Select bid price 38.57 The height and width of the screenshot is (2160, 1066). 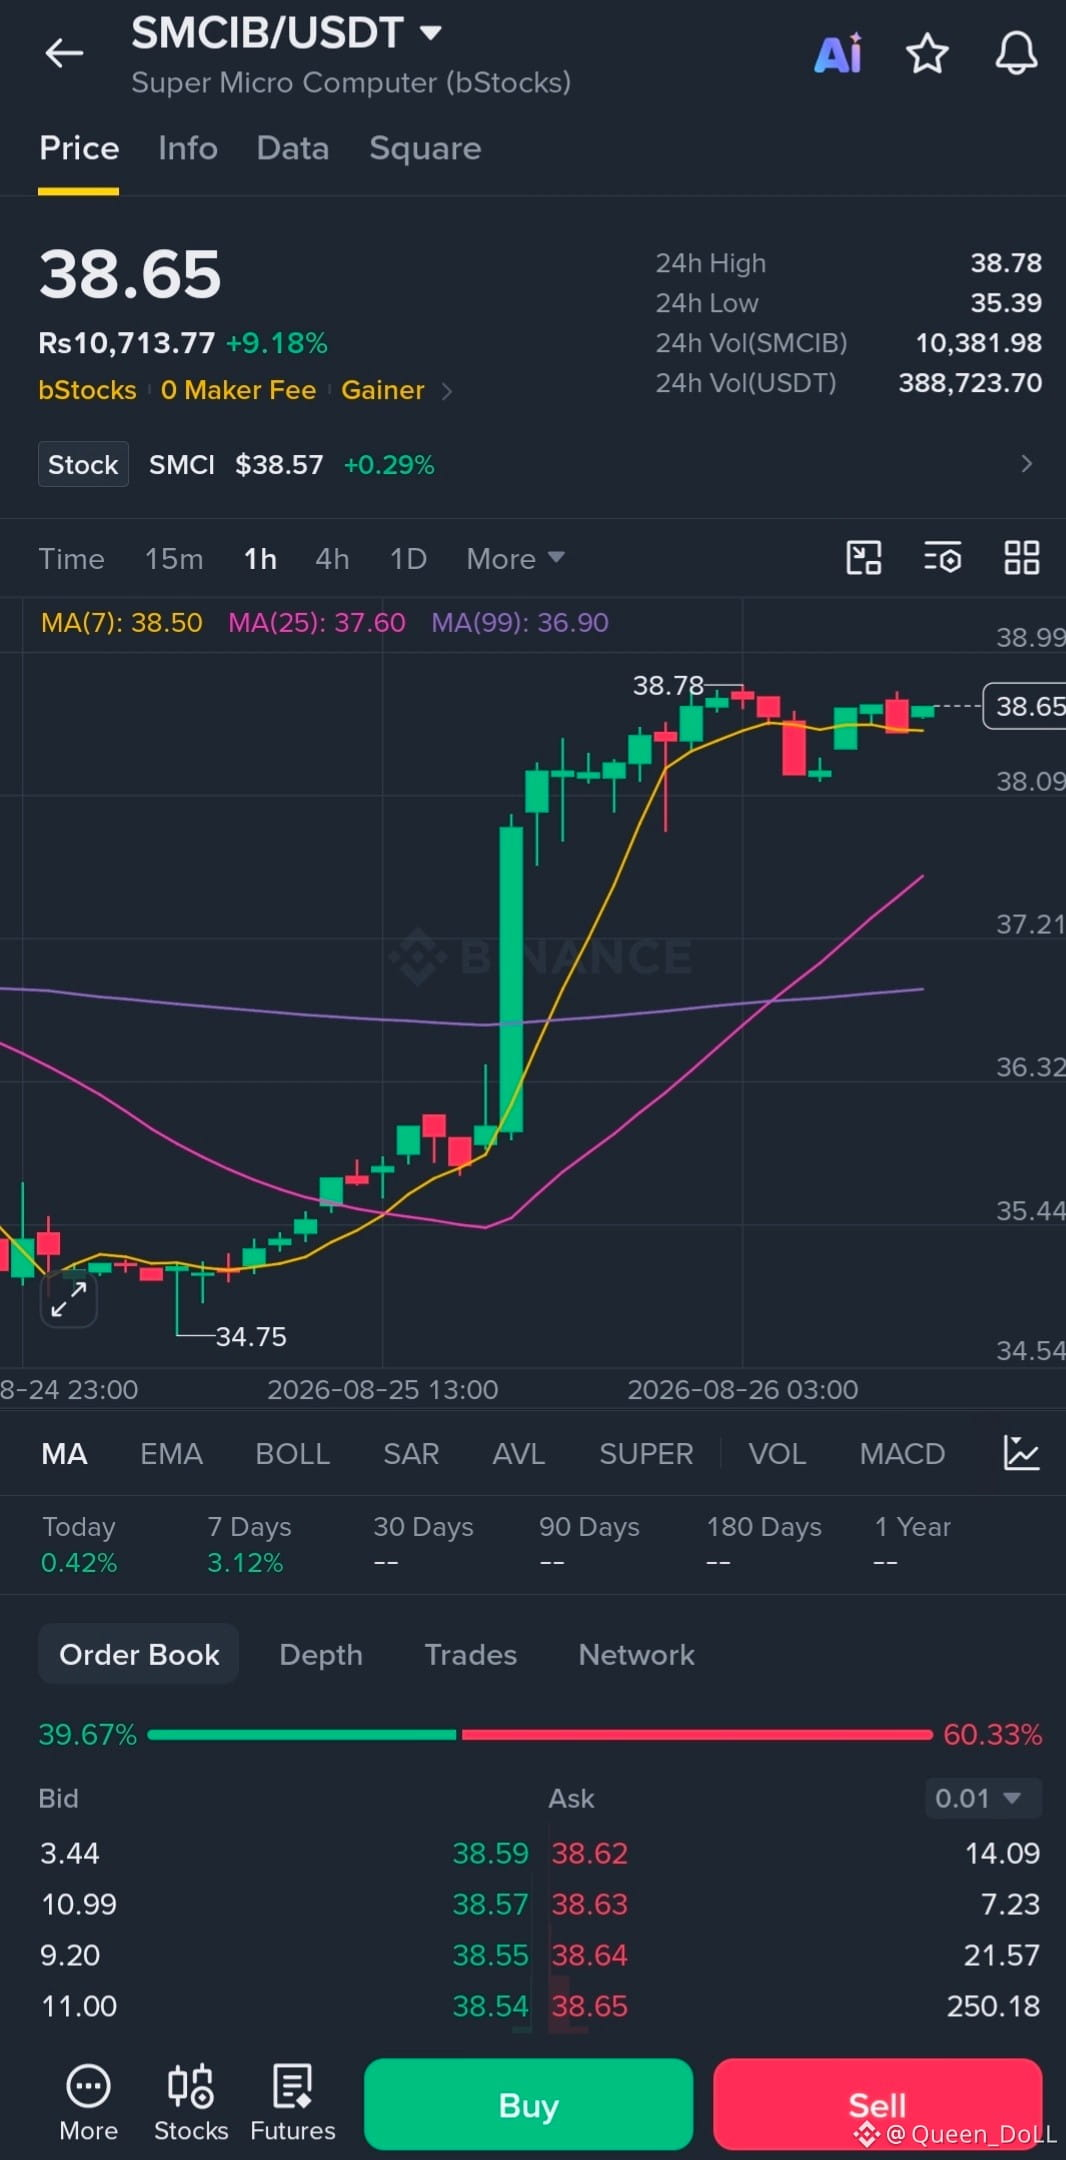[x=490, y=1904]
